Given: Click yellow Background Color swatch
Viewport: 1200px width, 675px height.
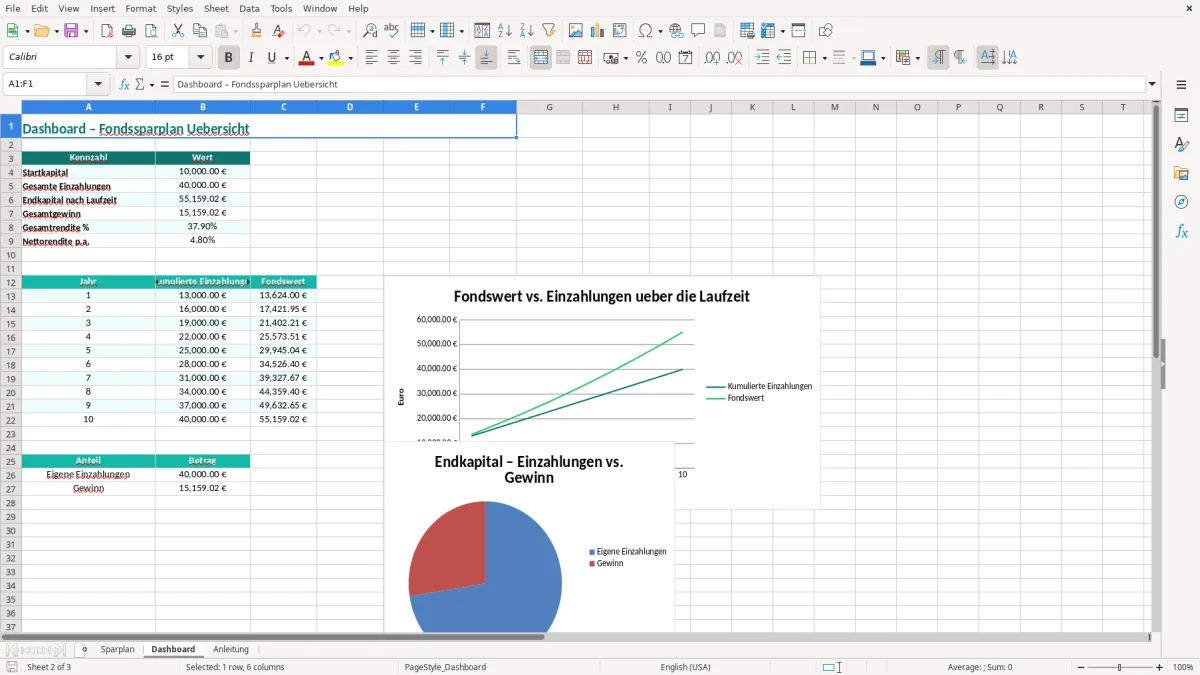Looking at the screenshot, I should pyautogui.click(x=336, y=58).
